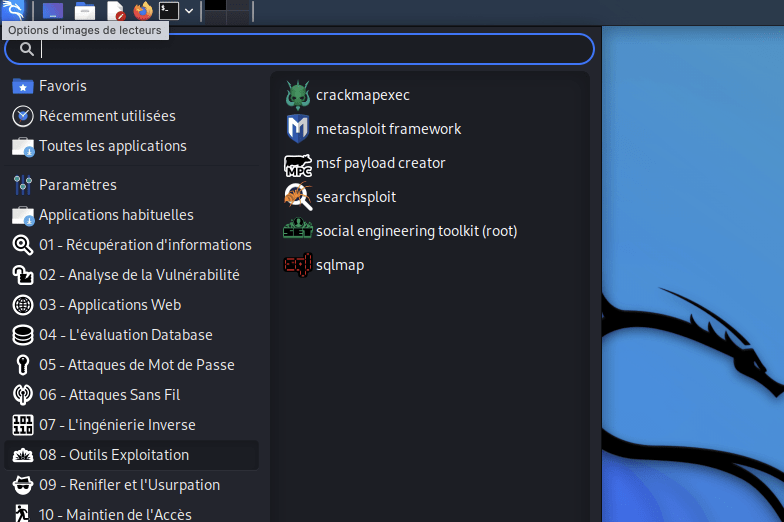The image size is (784, 522).
Task: Open searchsploit tool
Action: click(340, 197)
